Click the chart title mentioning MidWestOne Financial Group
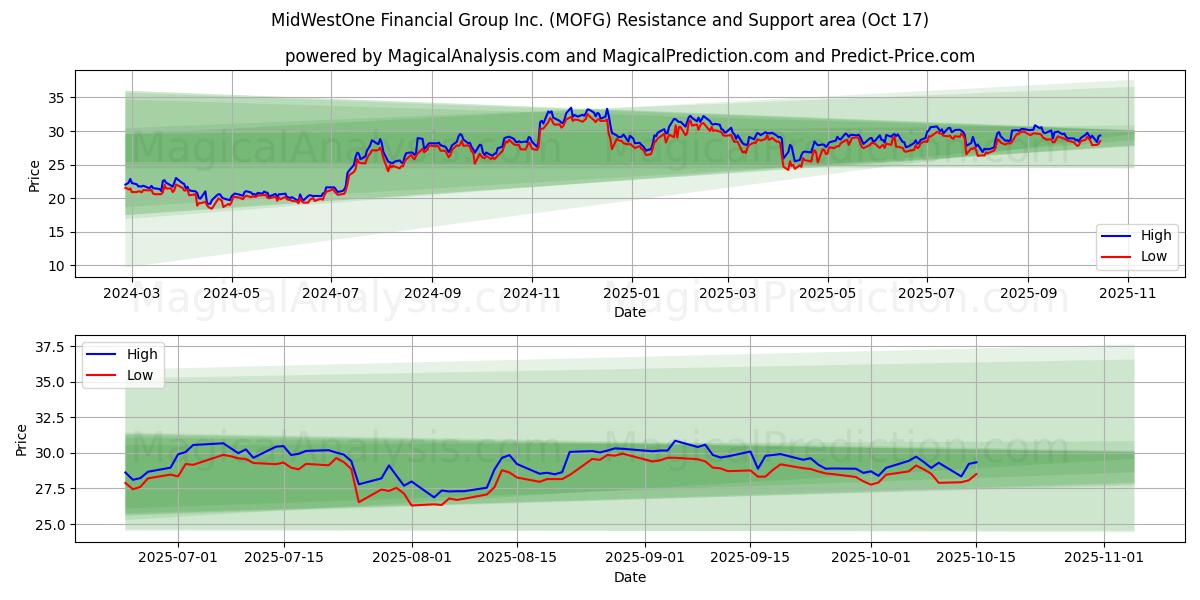The image size is (1200, 600). (599, 20)
